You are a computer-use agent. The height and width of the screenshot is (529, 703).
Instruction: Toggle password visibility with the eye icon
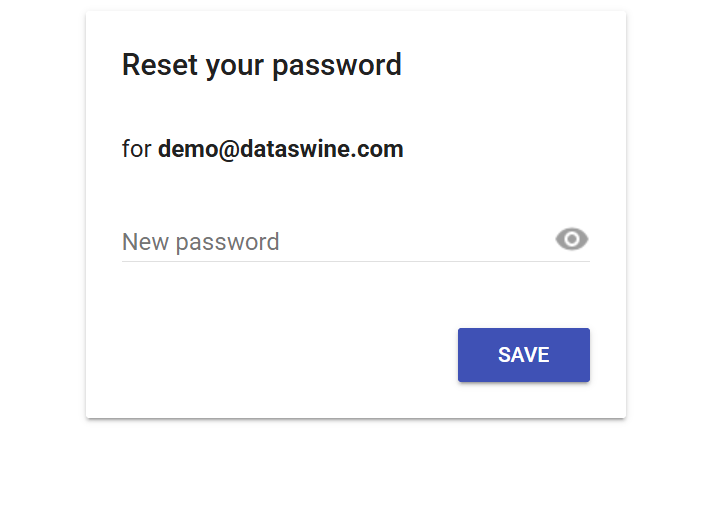(x=572, y=240)
